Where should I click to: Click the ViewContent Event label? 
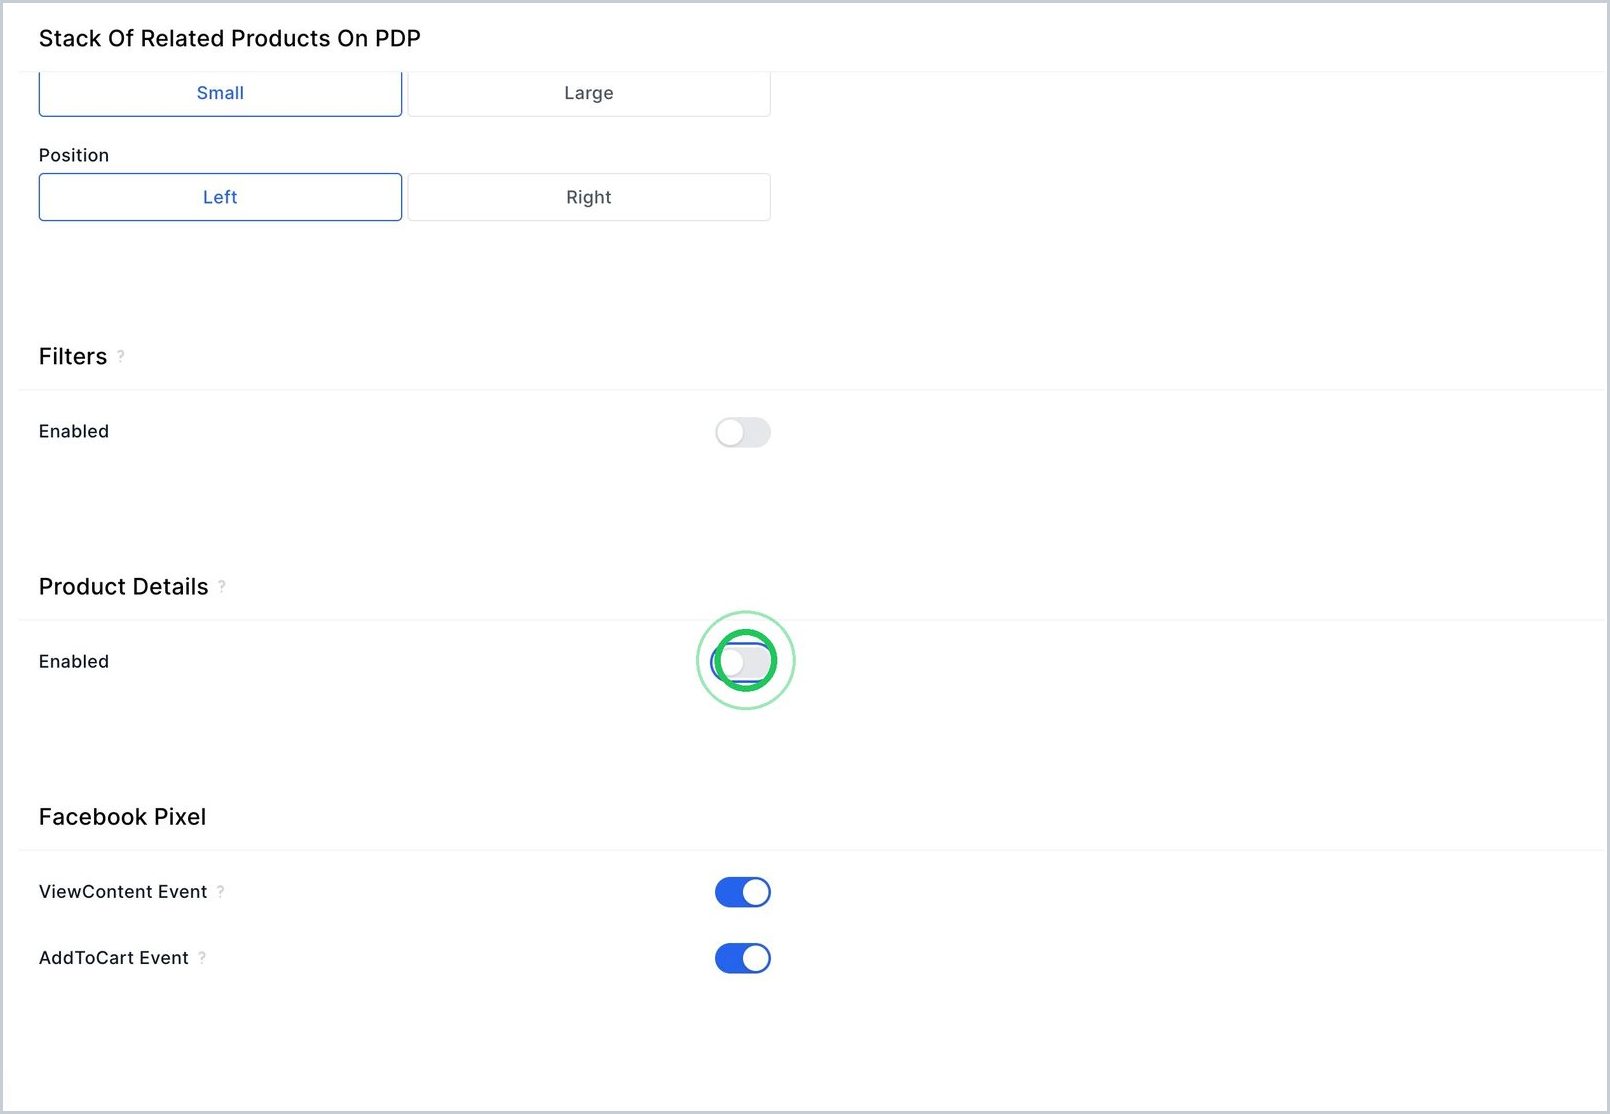click(123, 891)
